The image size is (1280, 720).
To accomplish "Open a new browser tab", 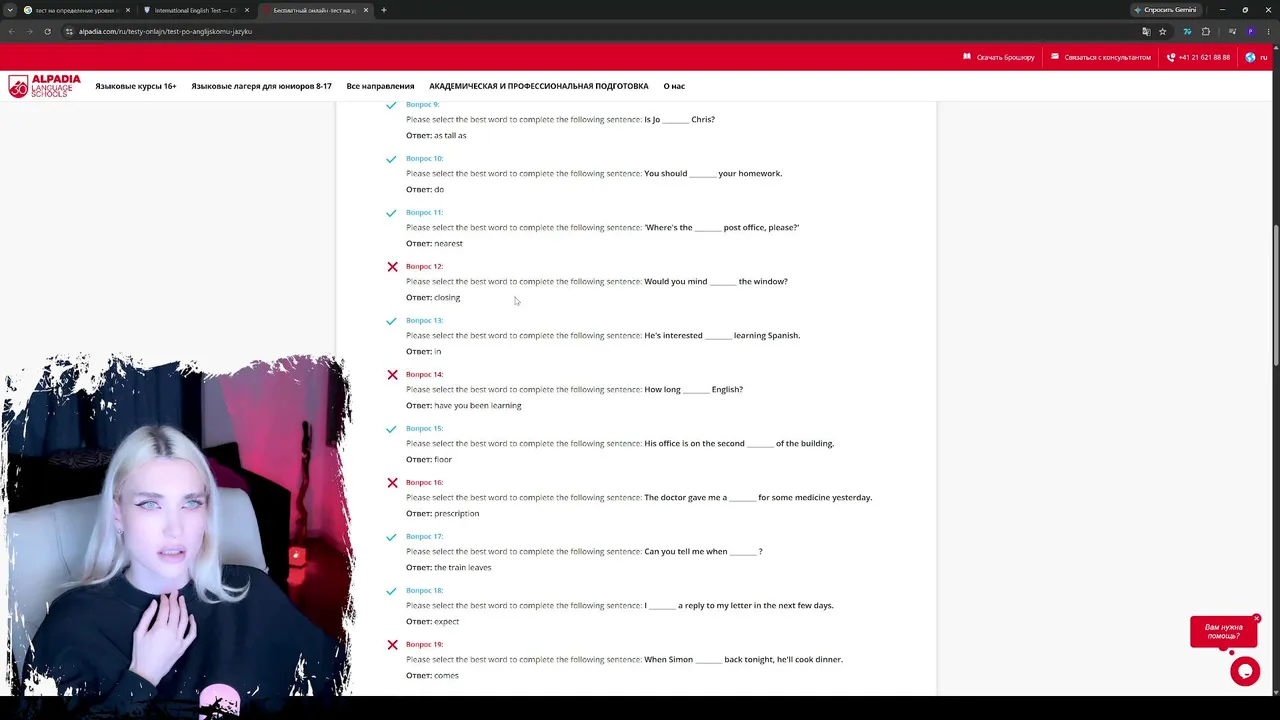I will (x=383, y=10).
